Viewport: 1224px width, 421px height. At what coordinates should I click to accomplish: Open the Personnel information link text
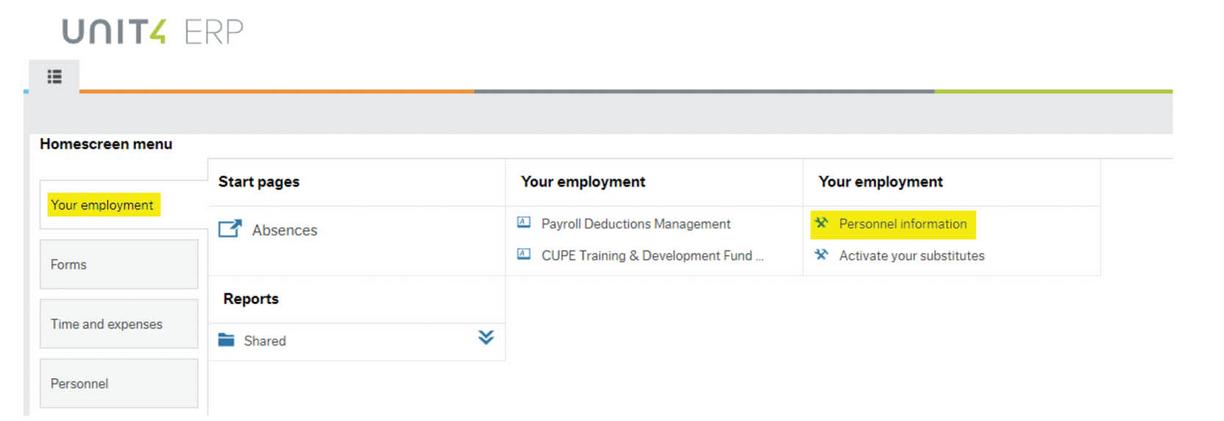[902, 224]
